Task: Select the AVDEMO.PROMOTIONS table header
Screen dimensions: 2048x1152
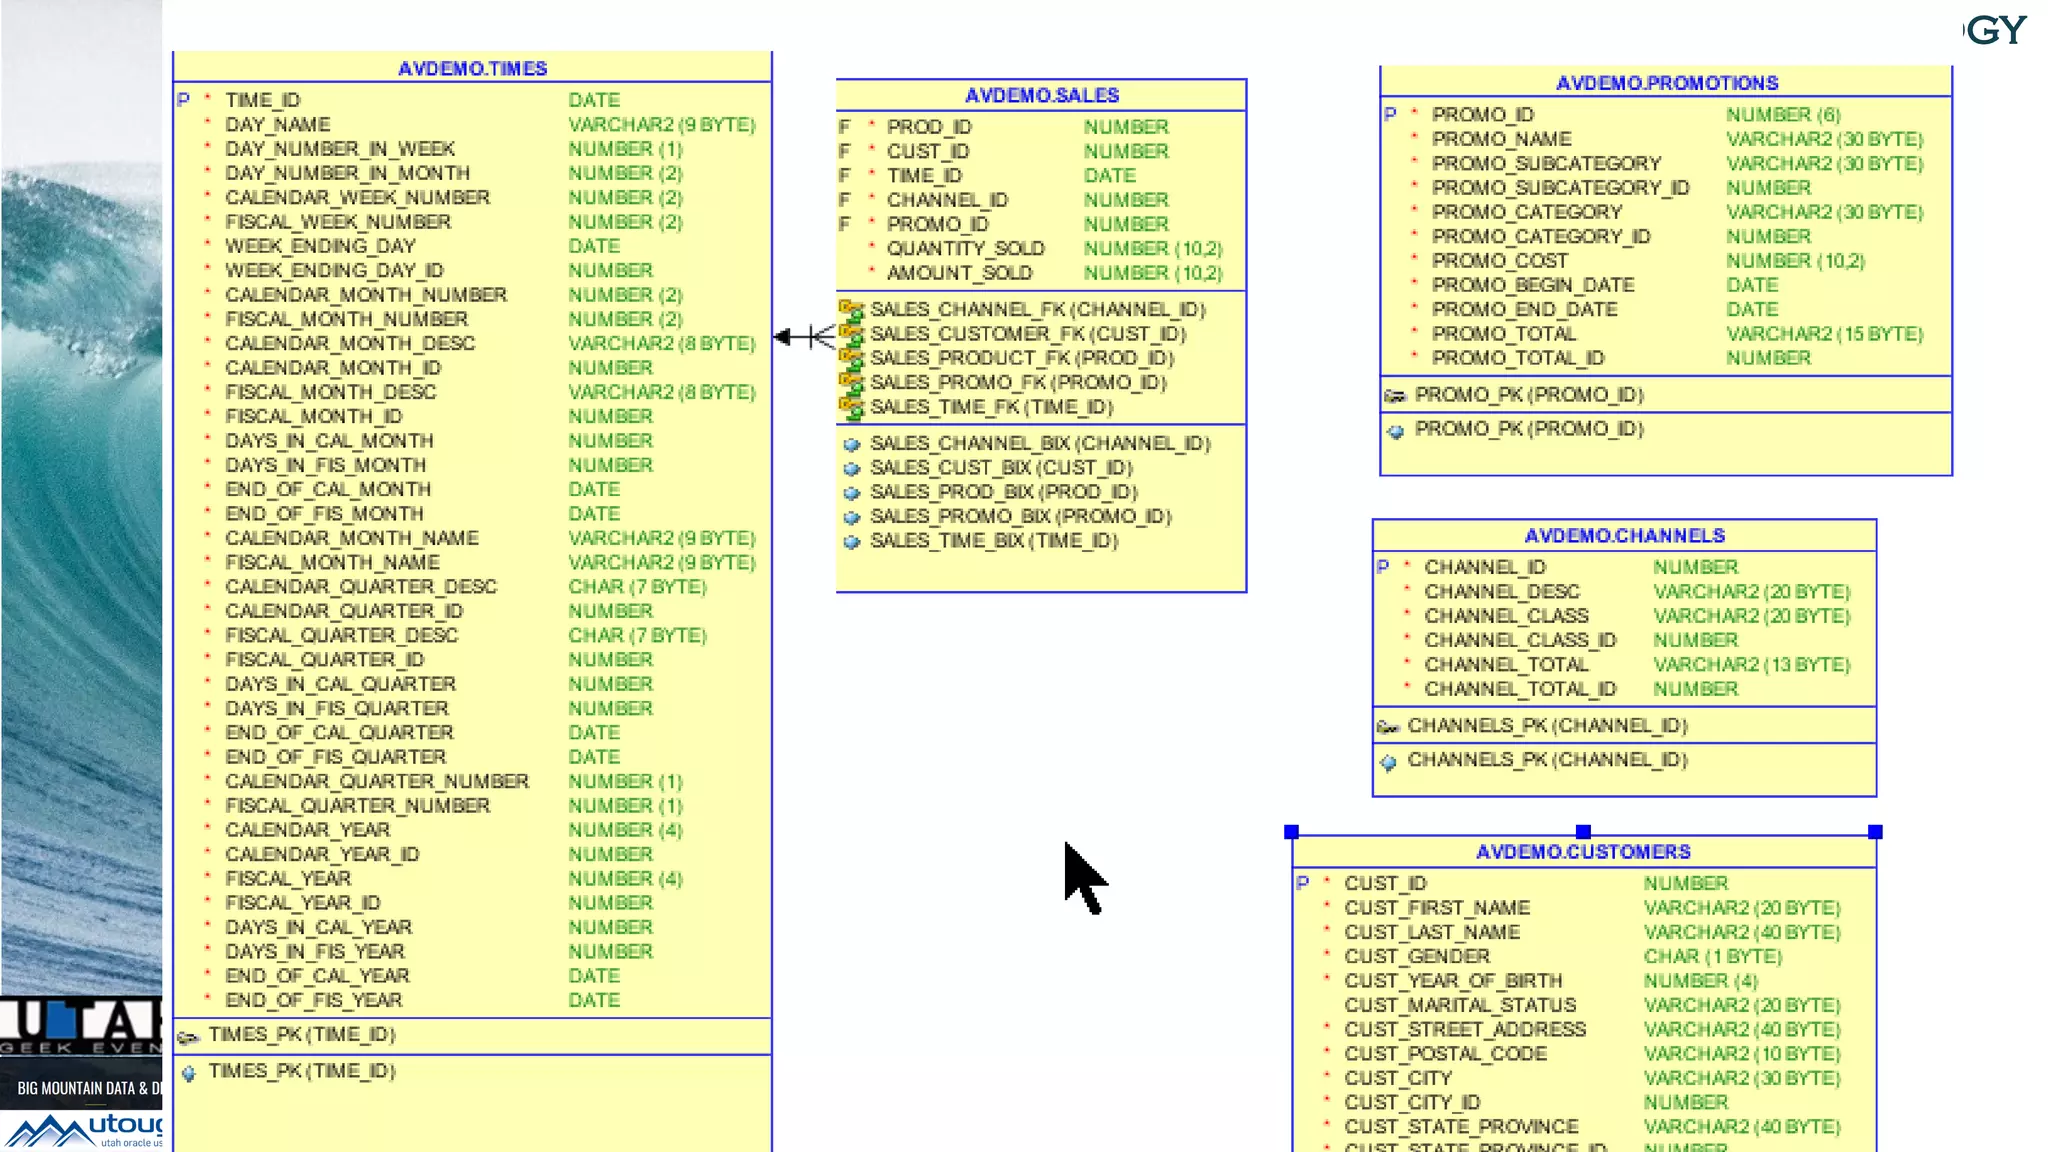Action: click(x=1666, y=83)
